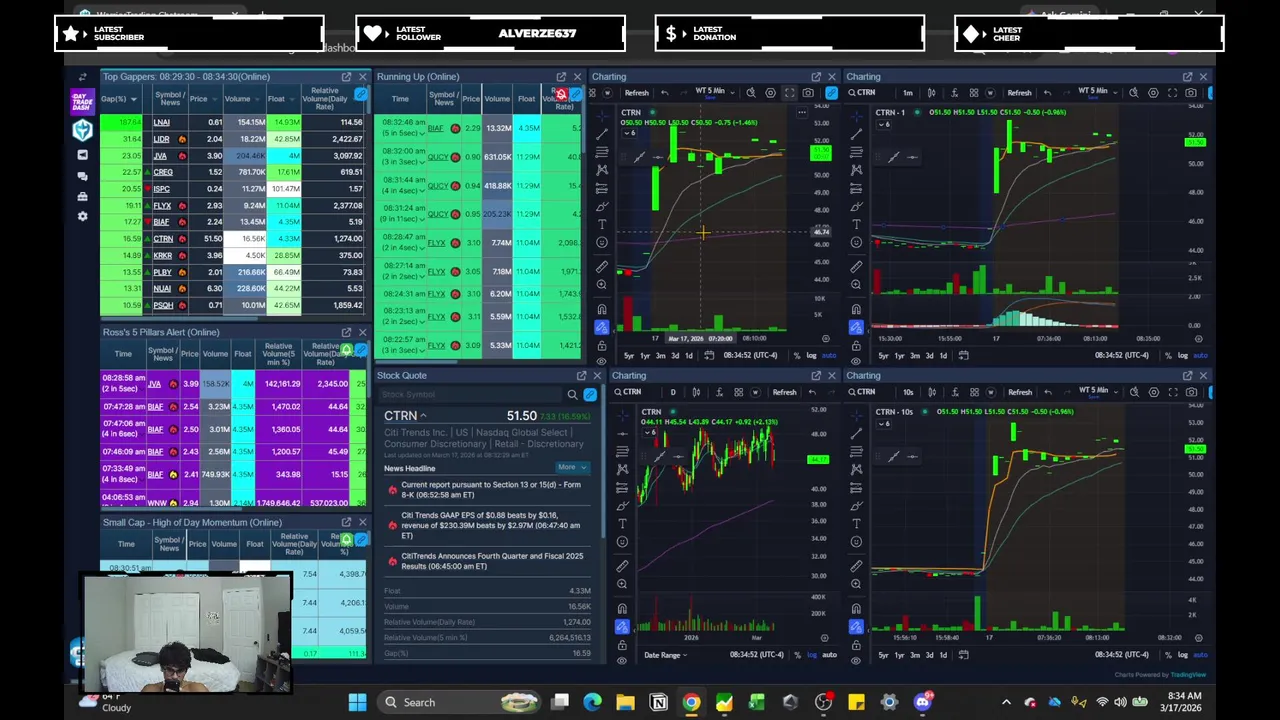Open LNAI symbol in Top Gappers
Viewport: 1280px width, 720px height.
(162, 122)
